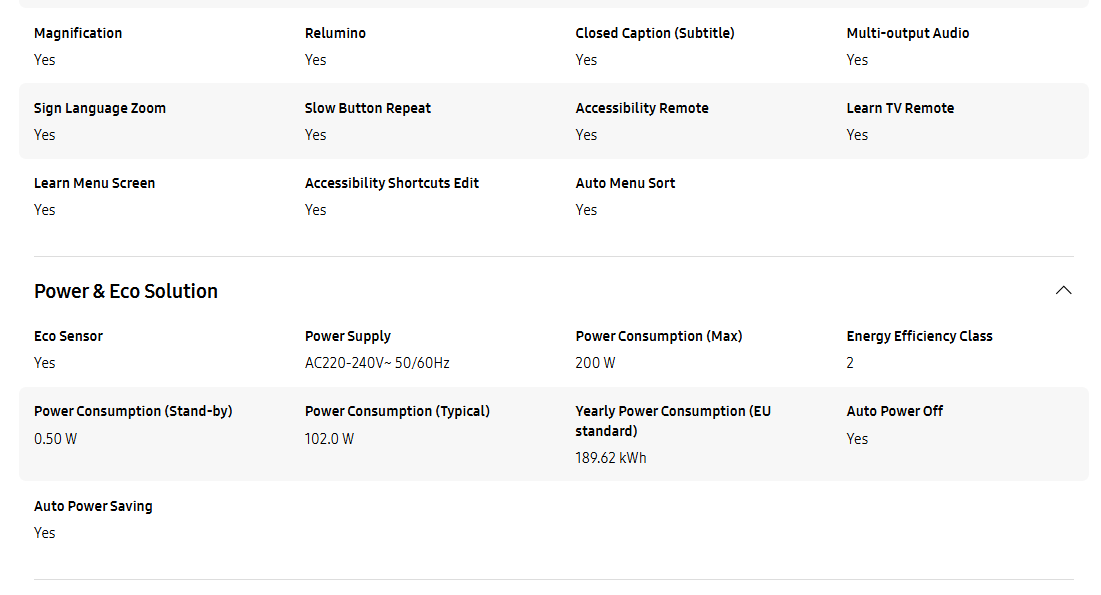
Task: Select the Magnification spec label
Action: coord(78,33)
